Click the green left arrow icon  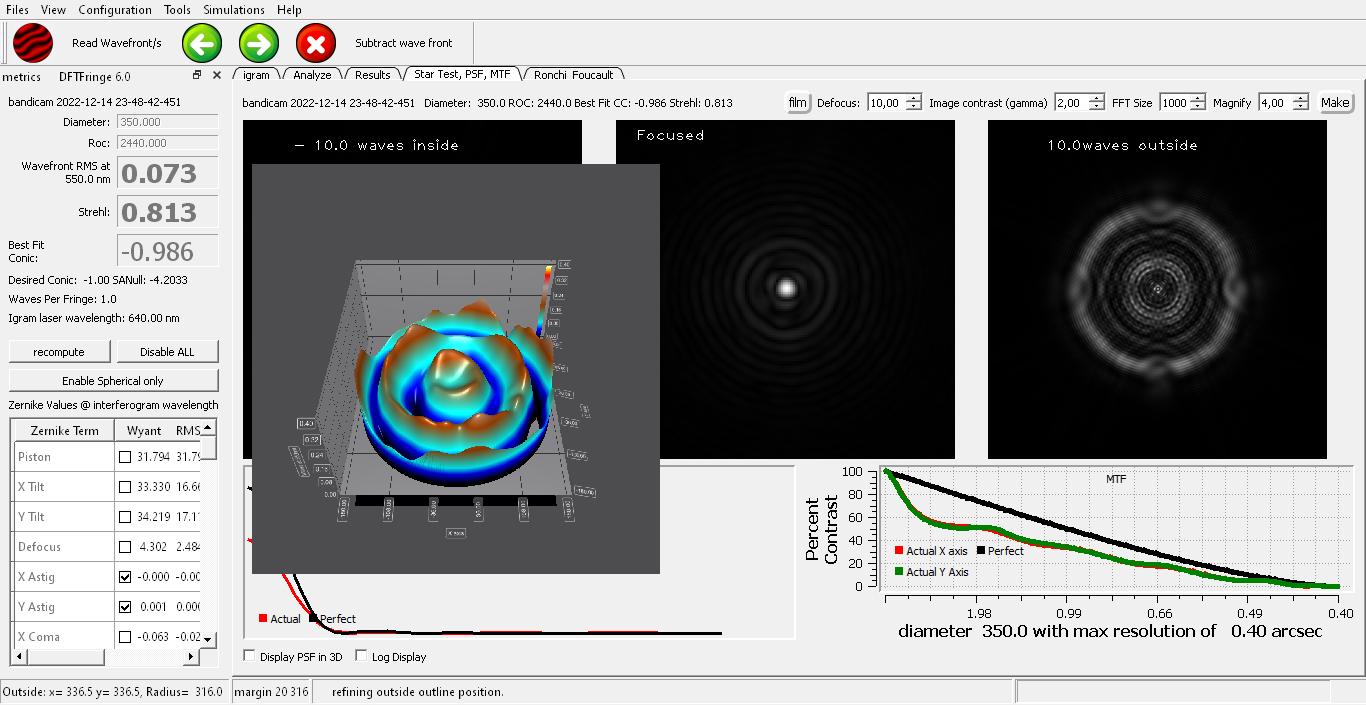point(202,43)
